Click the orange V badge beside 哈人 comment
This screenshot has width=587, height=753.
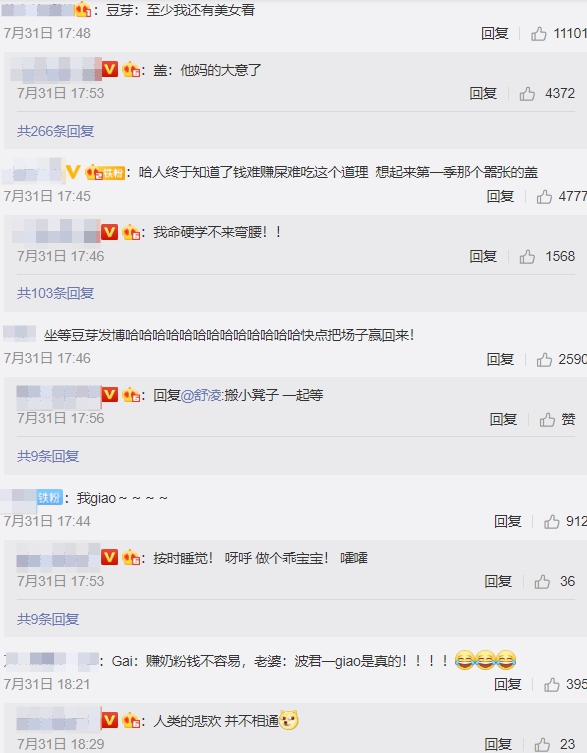click(73, 172)
